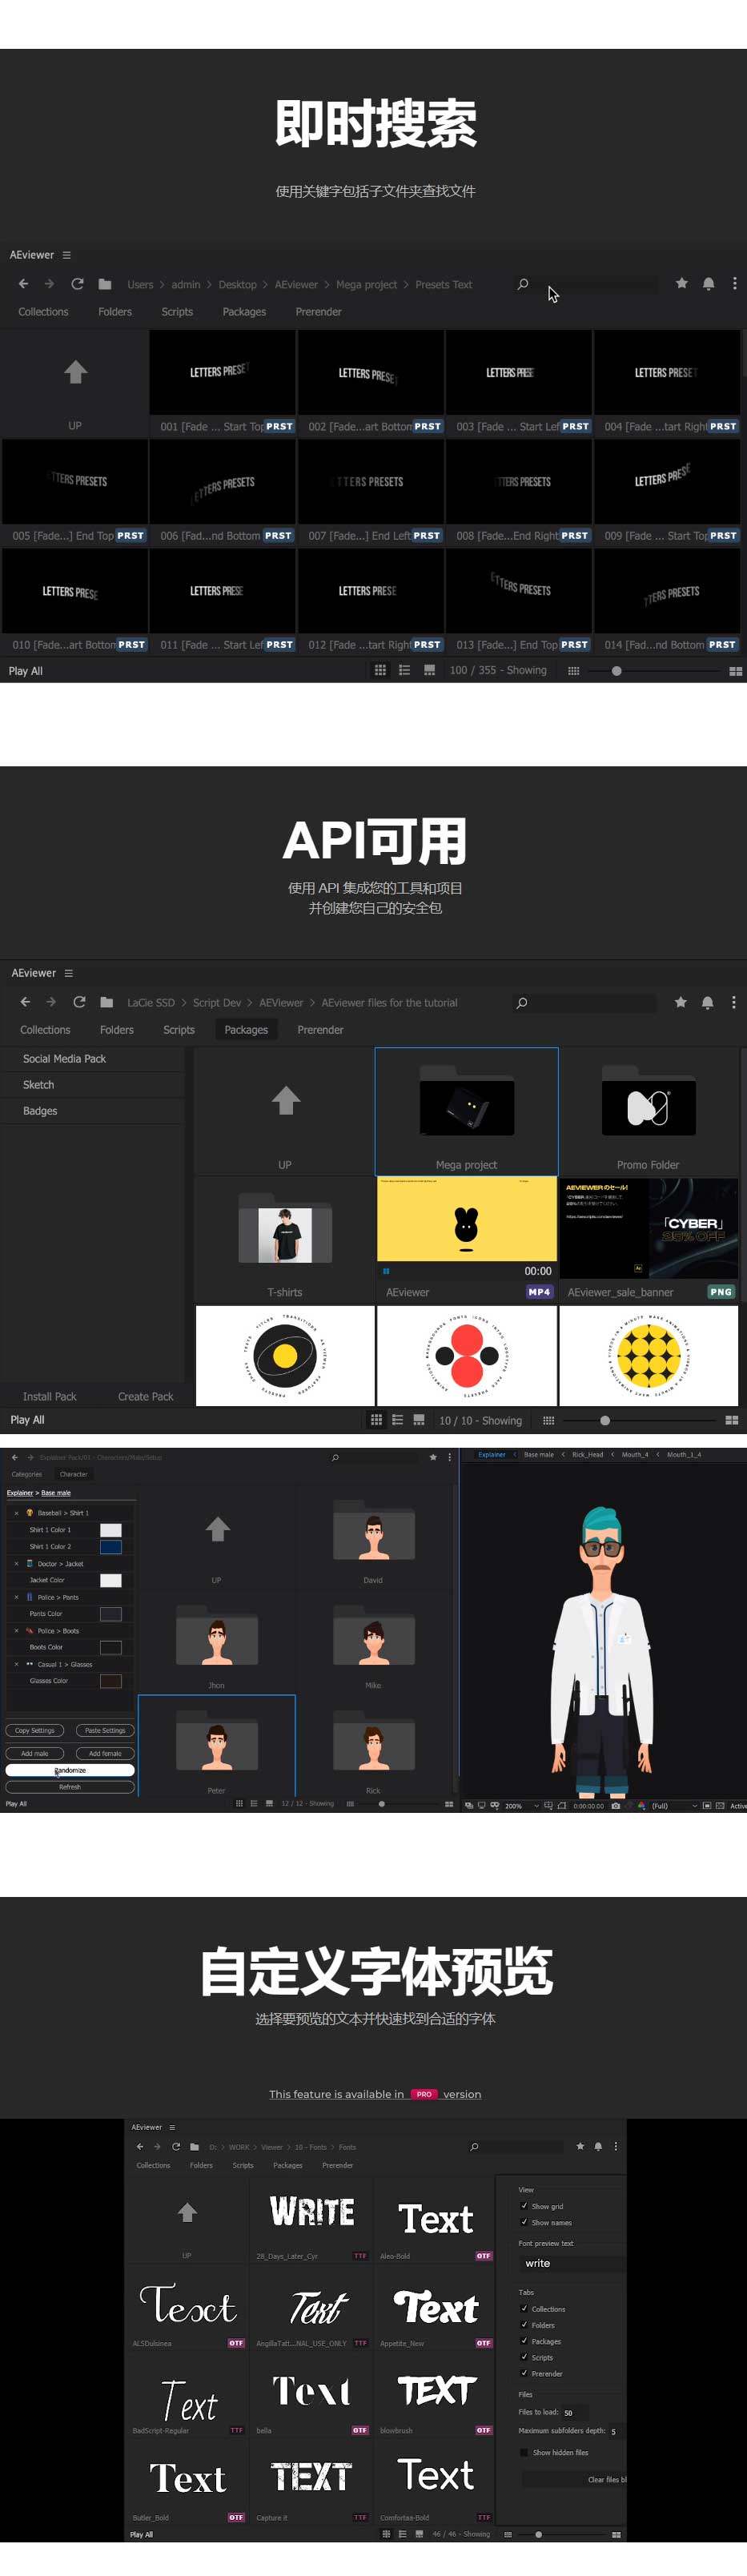Remove the Police > Boots item with its X

pos(16,1630)
